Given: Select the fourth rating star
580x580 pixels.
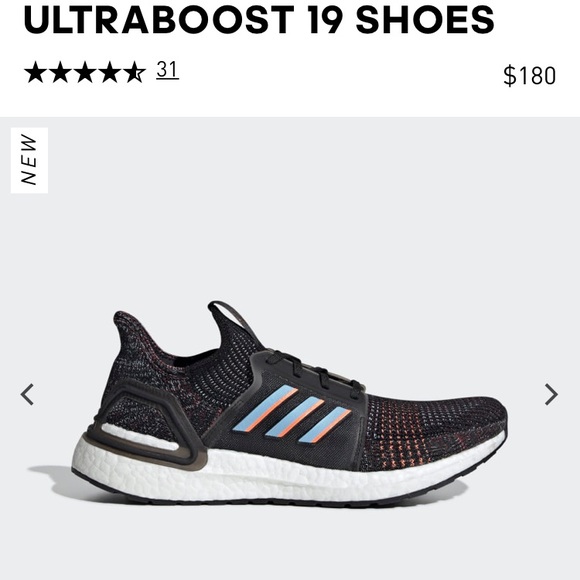Looking at the screenshot, I should pos(109,72).
